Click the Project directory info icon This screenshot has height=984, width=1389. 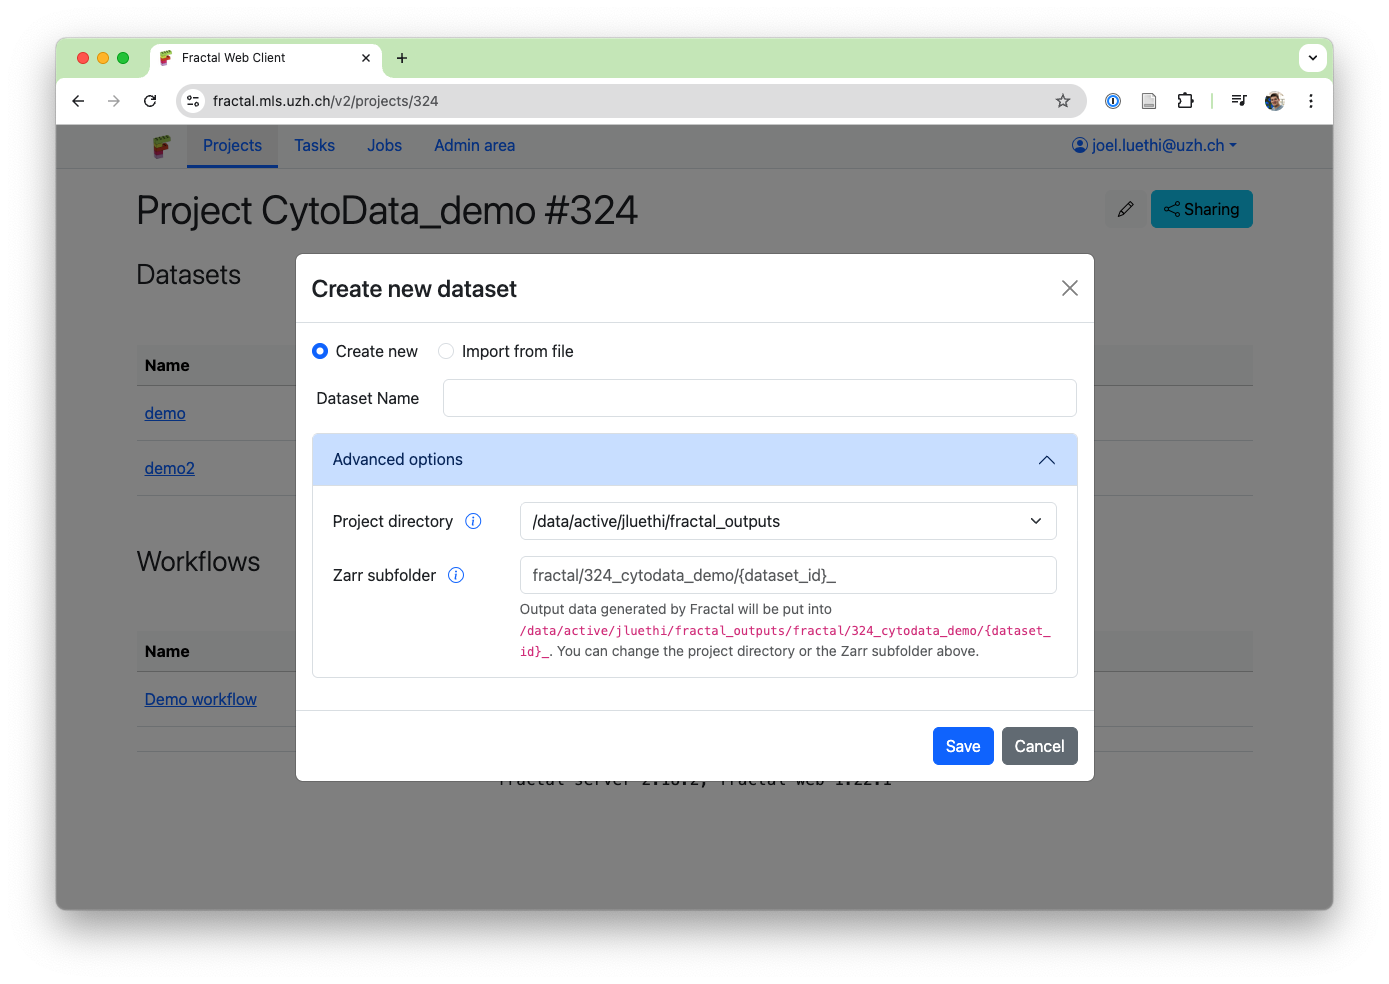(474, 521)
